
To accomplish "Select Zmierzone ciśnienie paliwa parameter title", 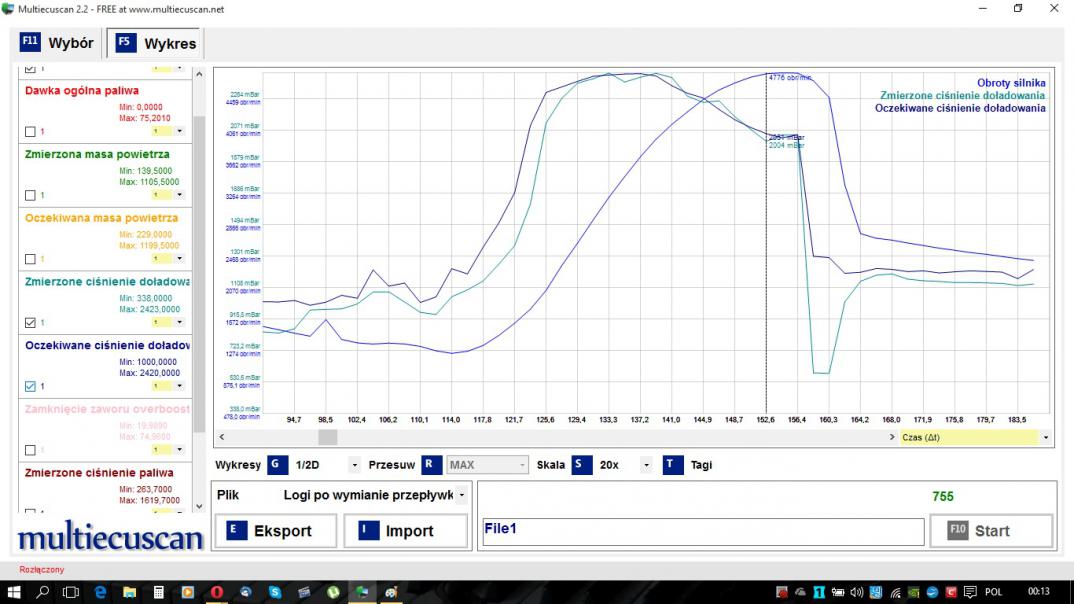I will (x=99, y=473).
